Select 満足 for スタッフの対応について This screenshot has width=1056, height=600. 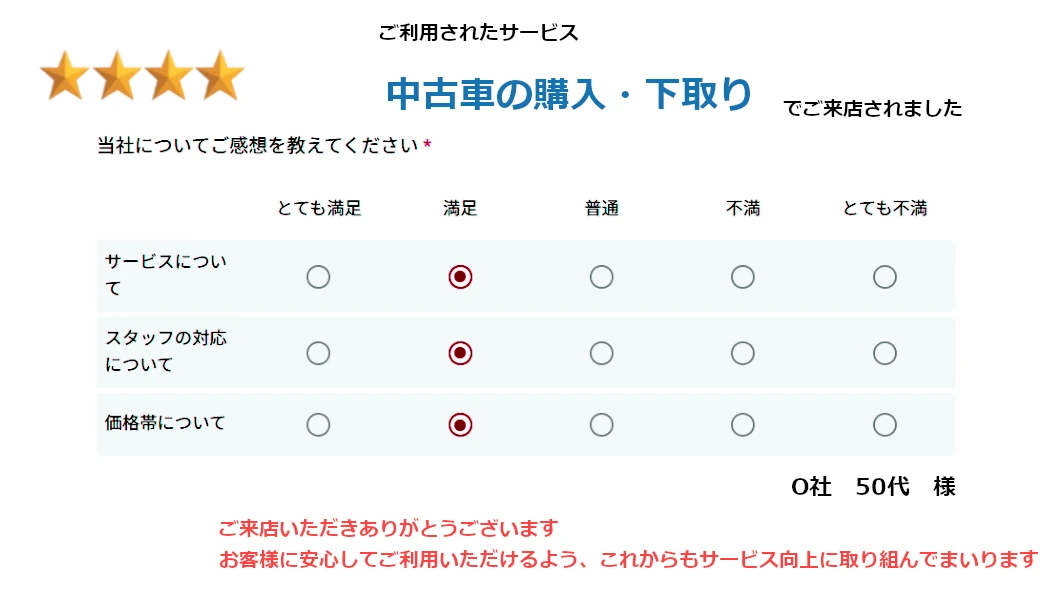(x=460, y=353)
